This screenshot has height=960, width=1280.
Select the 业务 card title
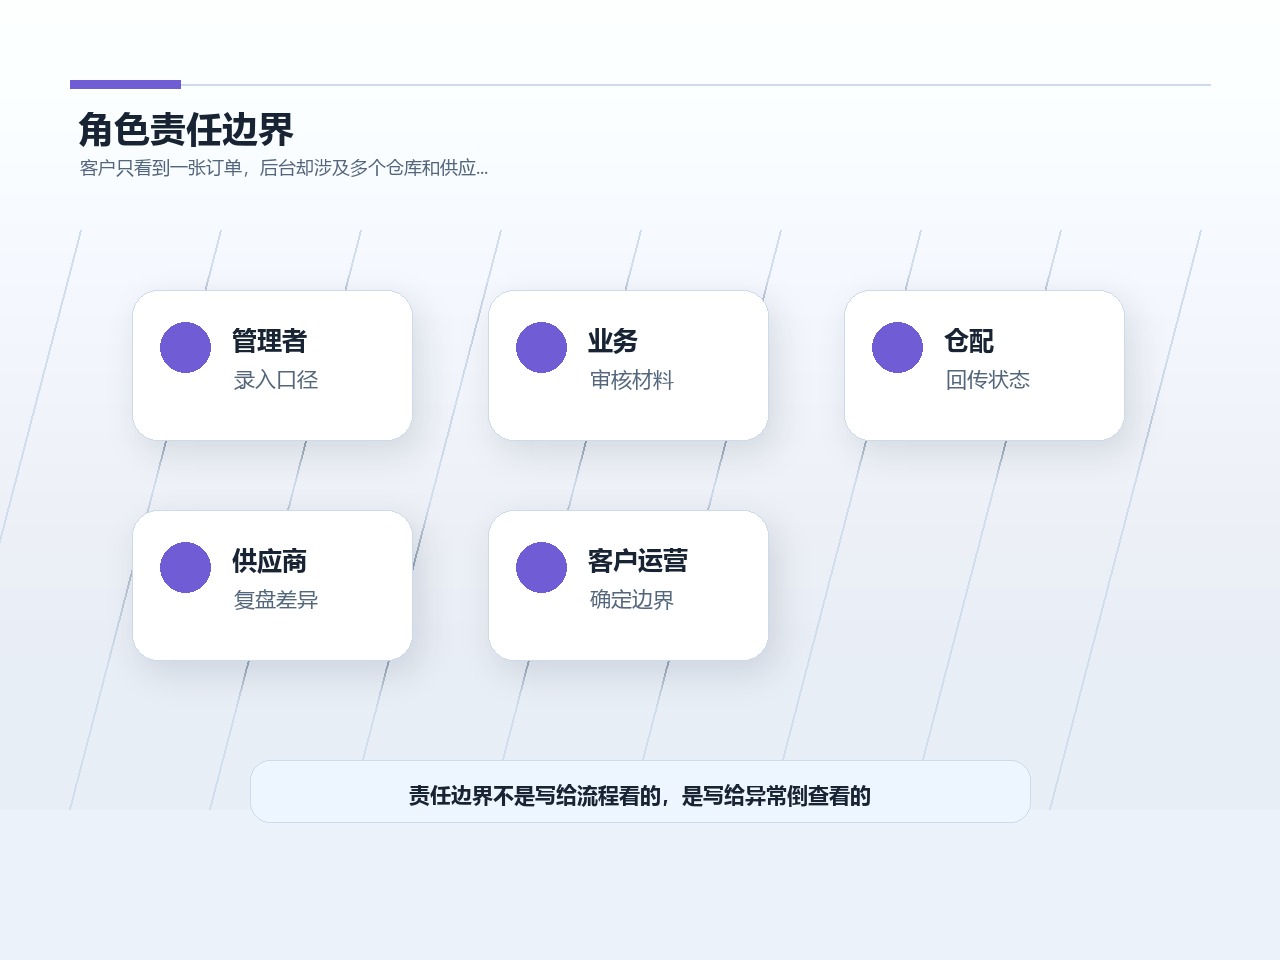(613, 341)
